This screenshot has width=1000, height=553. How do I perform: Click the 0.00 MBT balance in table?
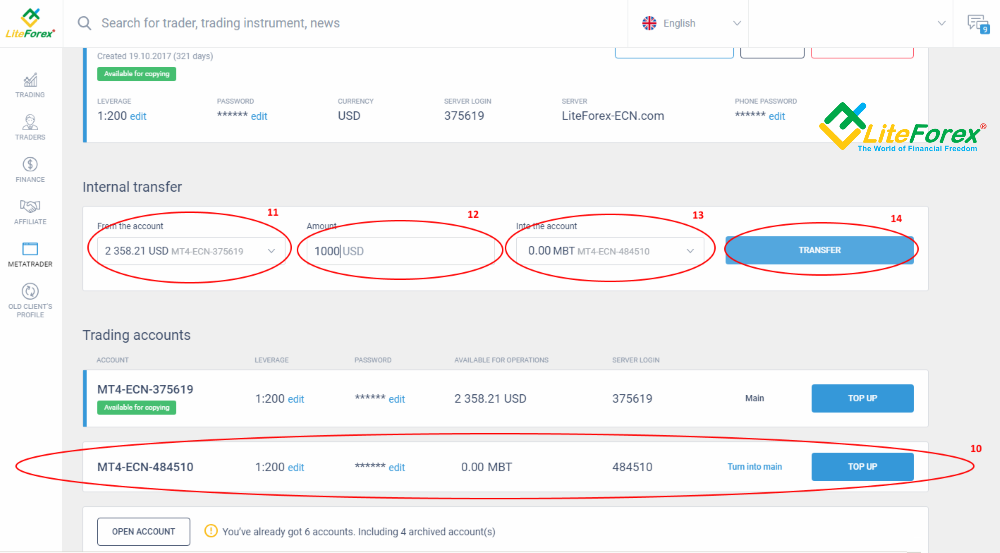pos(486,467)
